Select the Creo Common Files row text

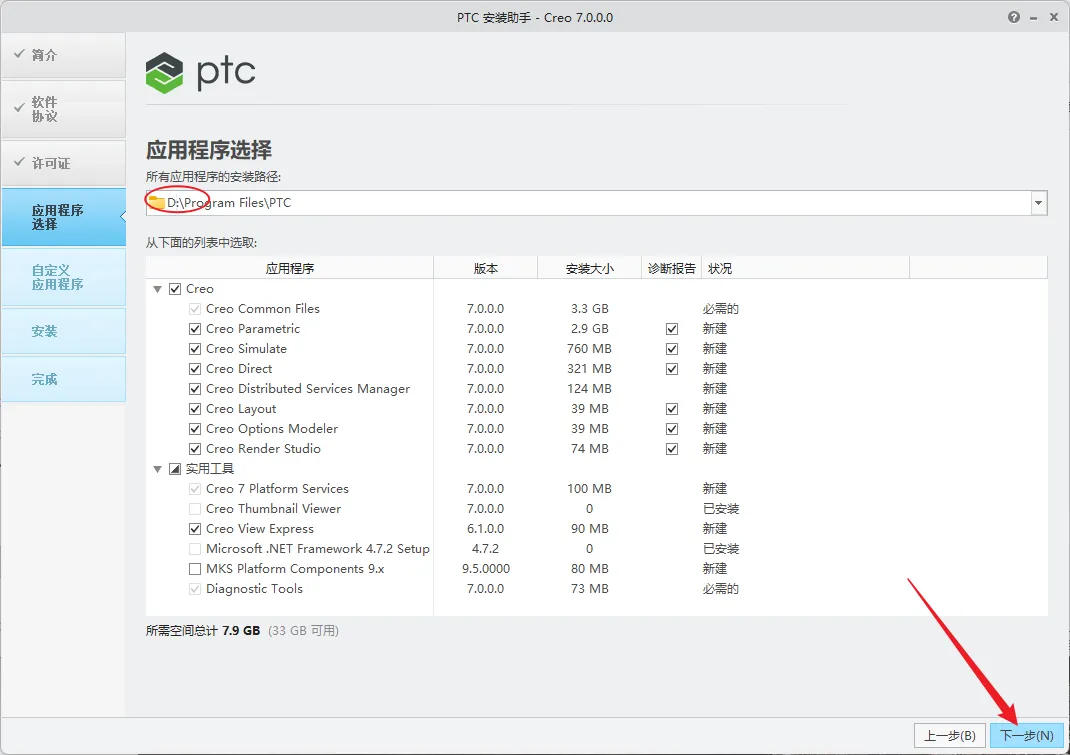263,309
